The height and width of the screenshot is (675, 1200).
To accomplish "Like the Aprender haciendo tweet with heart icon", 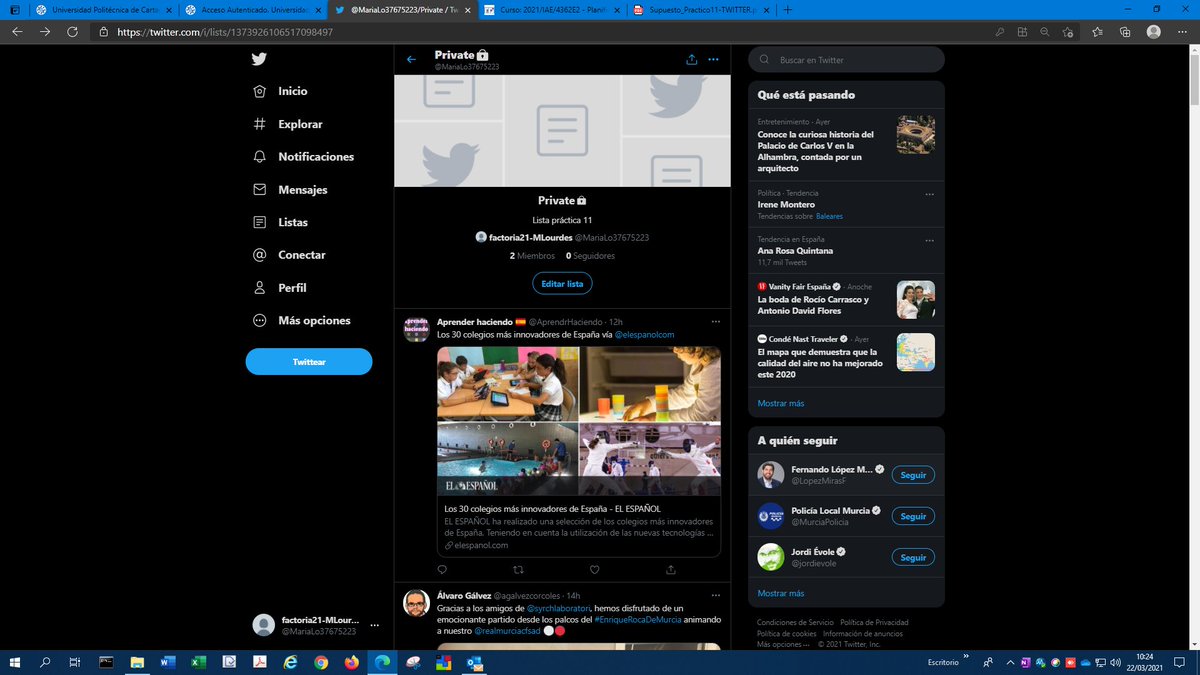I will (594, 570).
